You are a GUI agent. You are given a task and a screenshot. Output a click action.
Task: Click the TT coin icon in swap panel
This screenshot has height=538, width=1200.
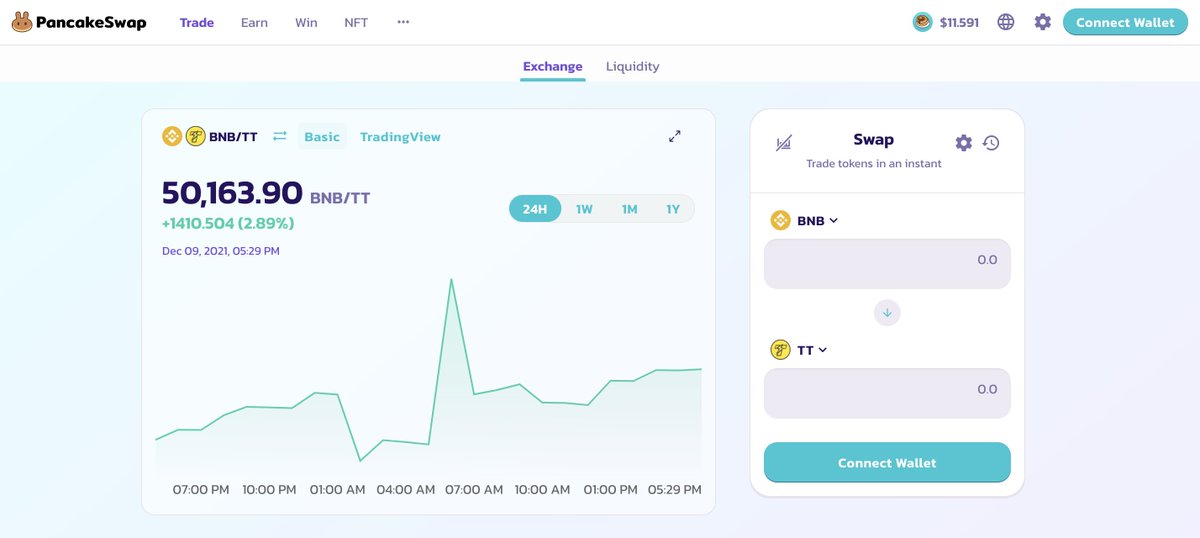pos(780,350)
